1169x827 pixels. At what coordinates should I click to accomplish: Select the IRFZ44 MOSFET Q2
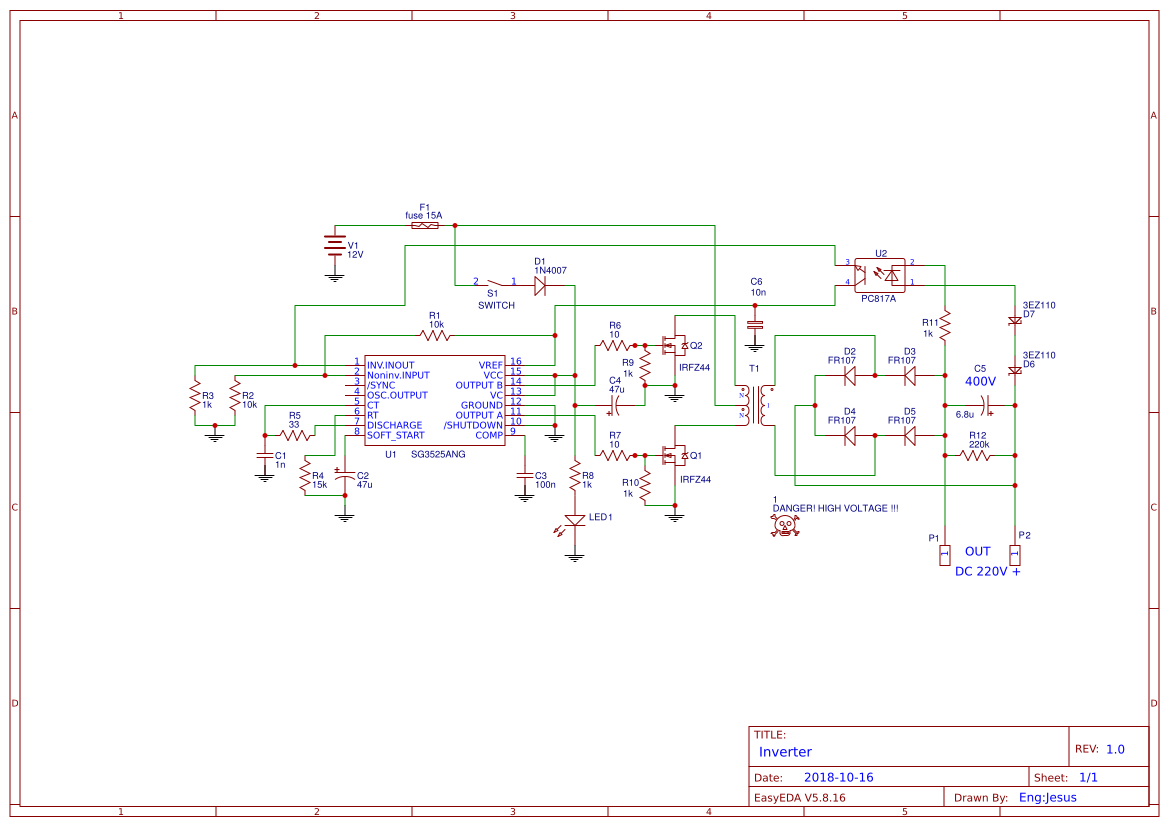[672, 347]
